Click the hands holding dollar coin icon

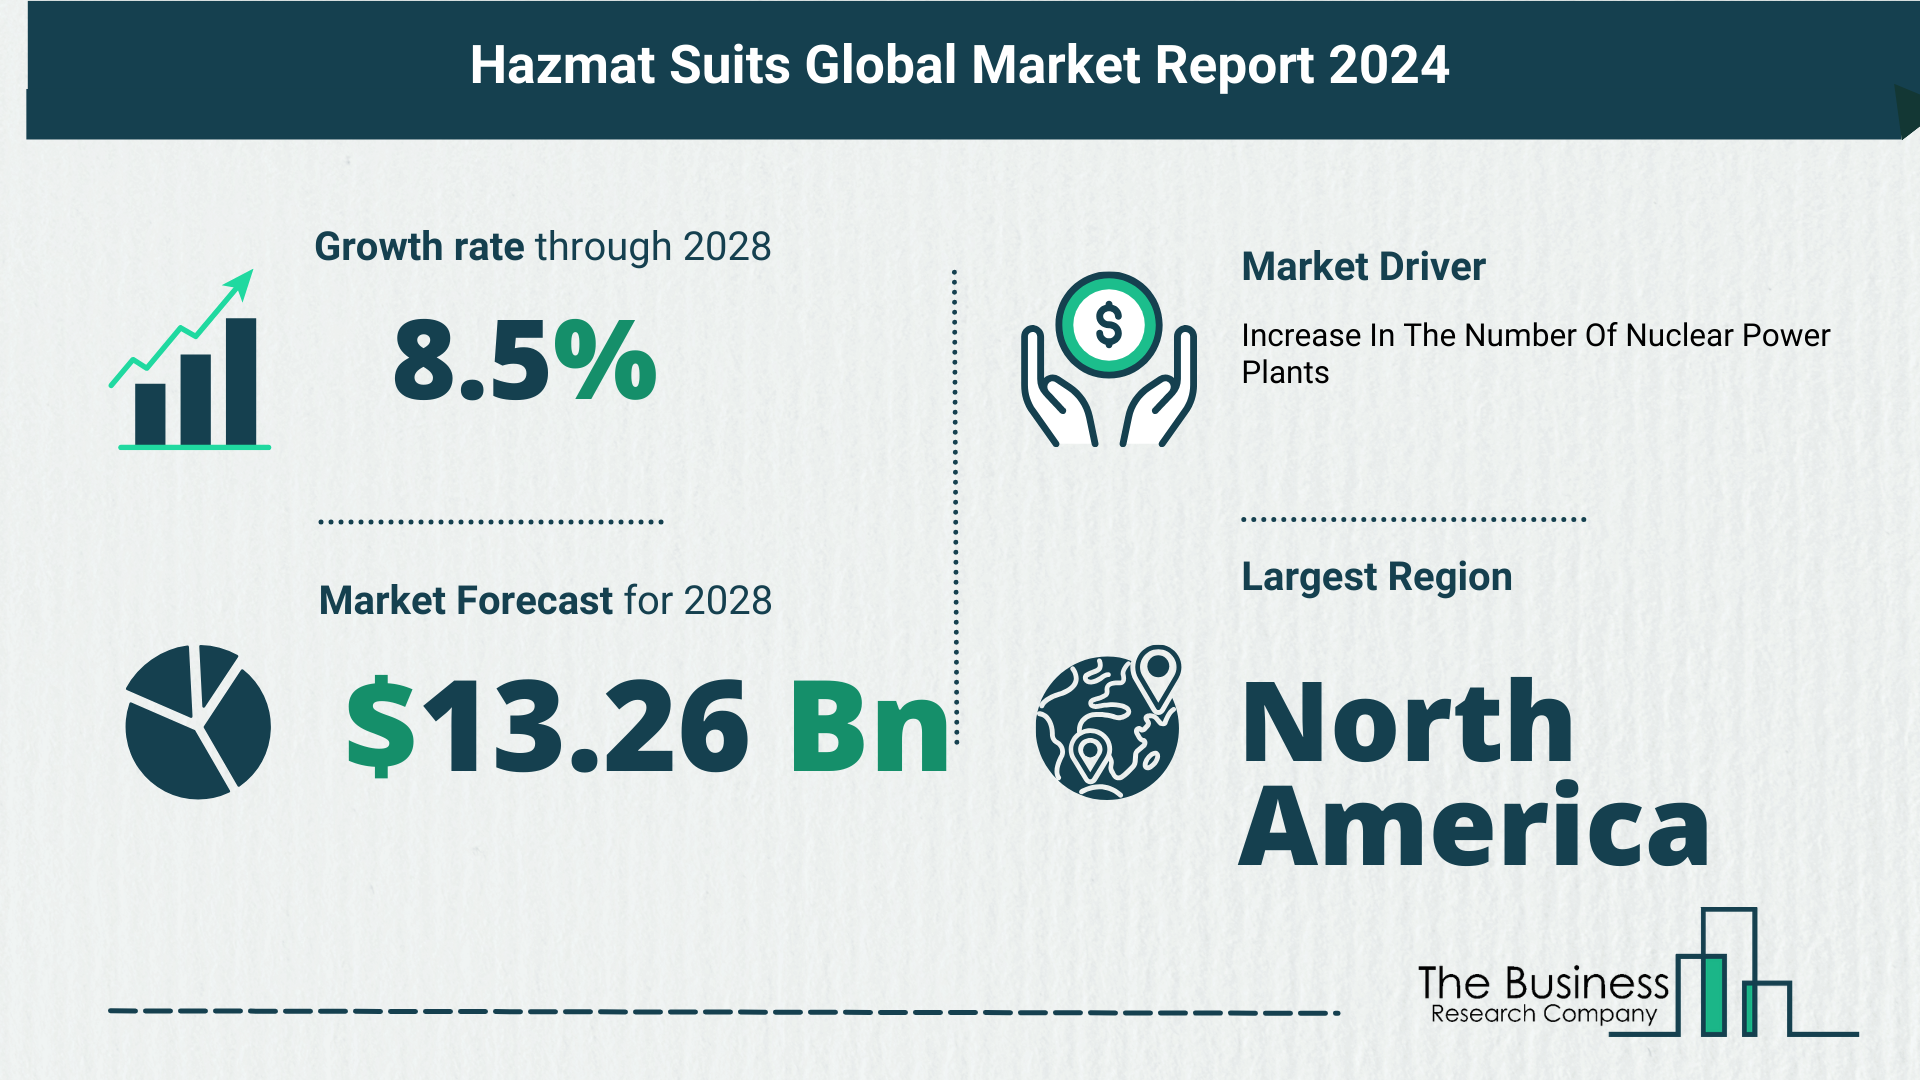tap(1108, 359)
